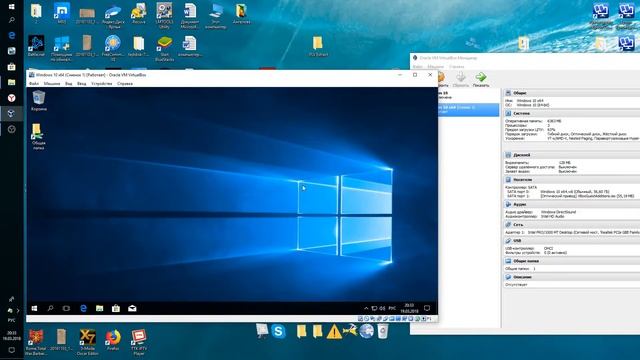The height and width of the screenshot is (360, 640).
Task: Open the 3-Media X7 shortcut on desktop
Action: click(x=87, y=342)
